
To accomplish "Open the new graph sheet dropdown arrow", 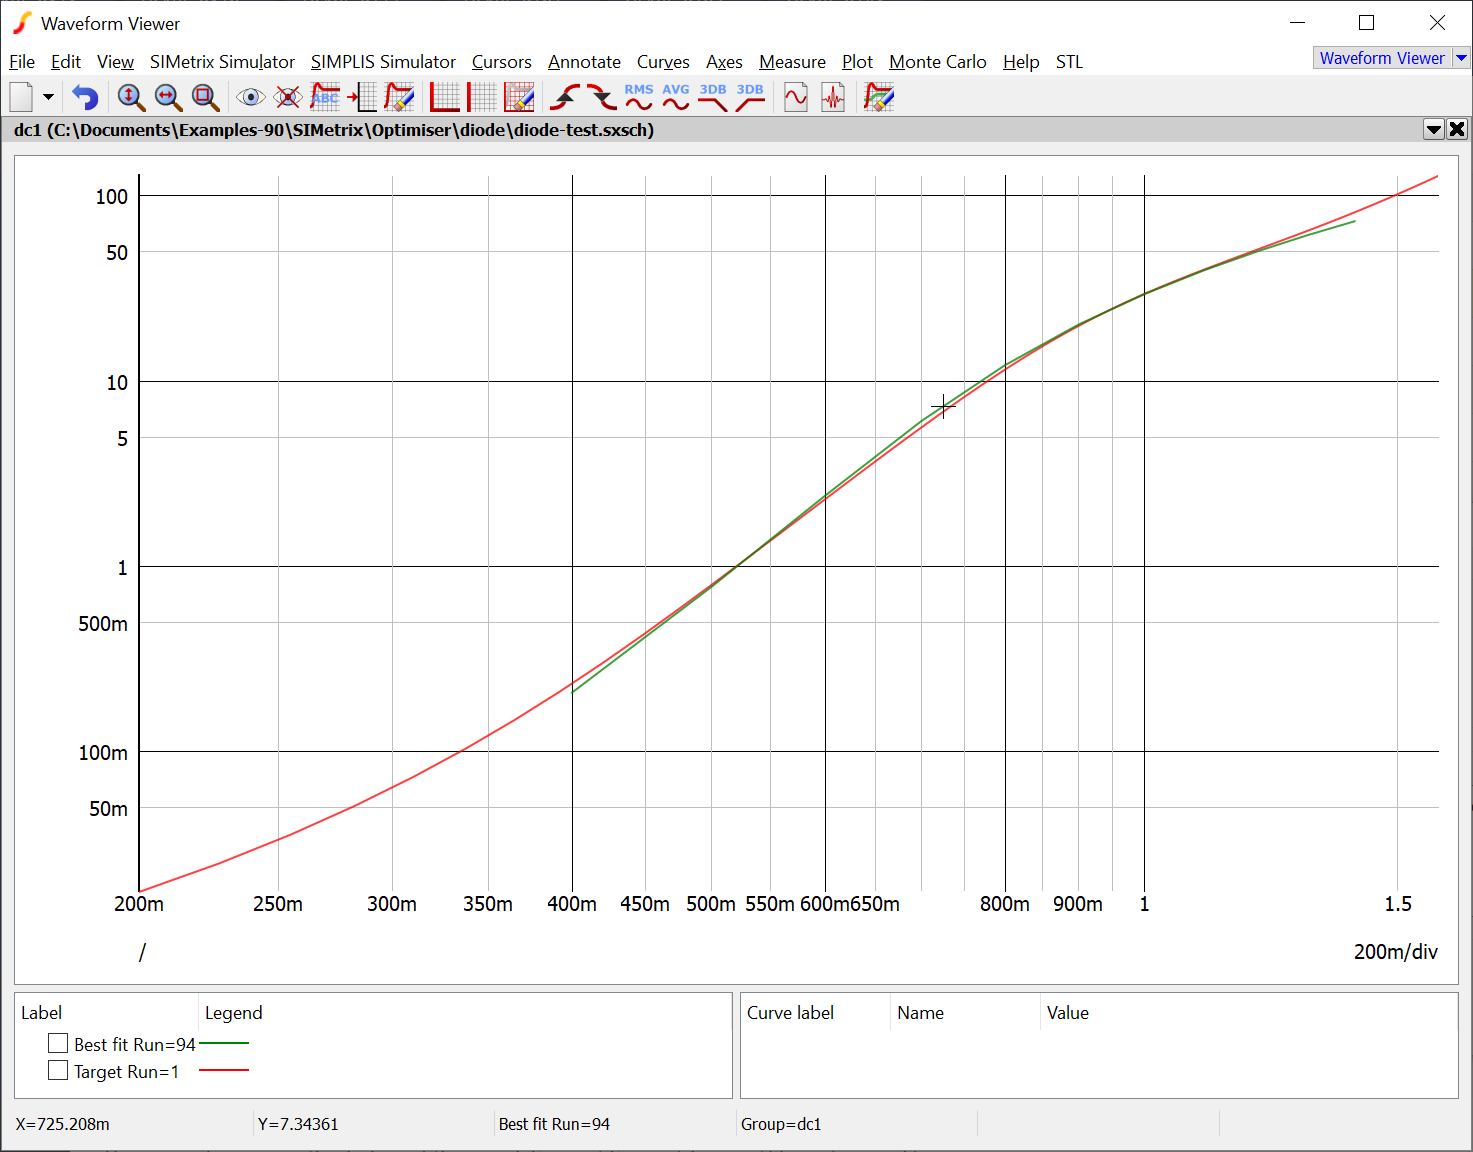I will point(48,97).
